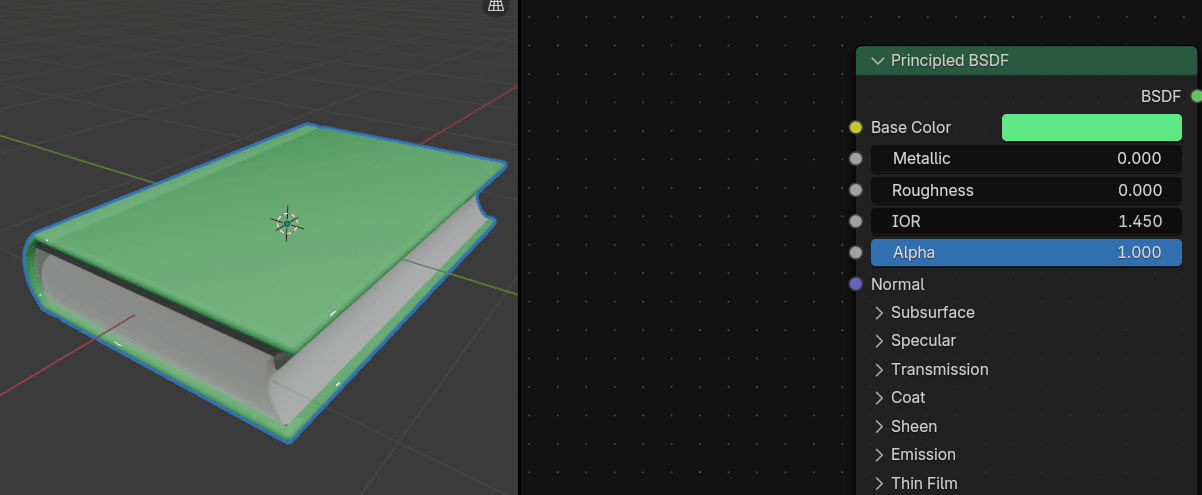Click the purple Normal input socket
The width and height of the screenshot is (1202, 495).
(856, 284)
